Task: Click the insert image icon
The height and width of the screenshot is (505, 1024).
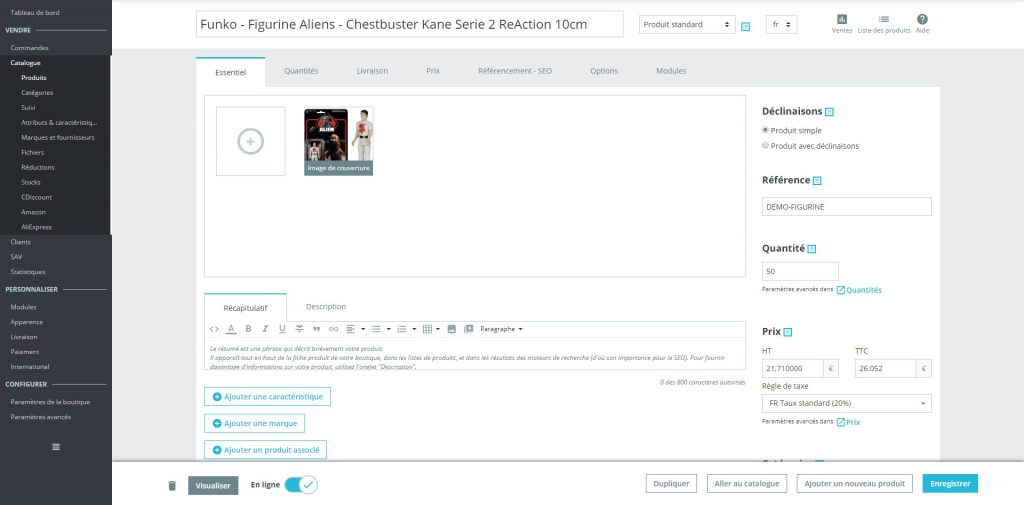Action: [451, 329]
